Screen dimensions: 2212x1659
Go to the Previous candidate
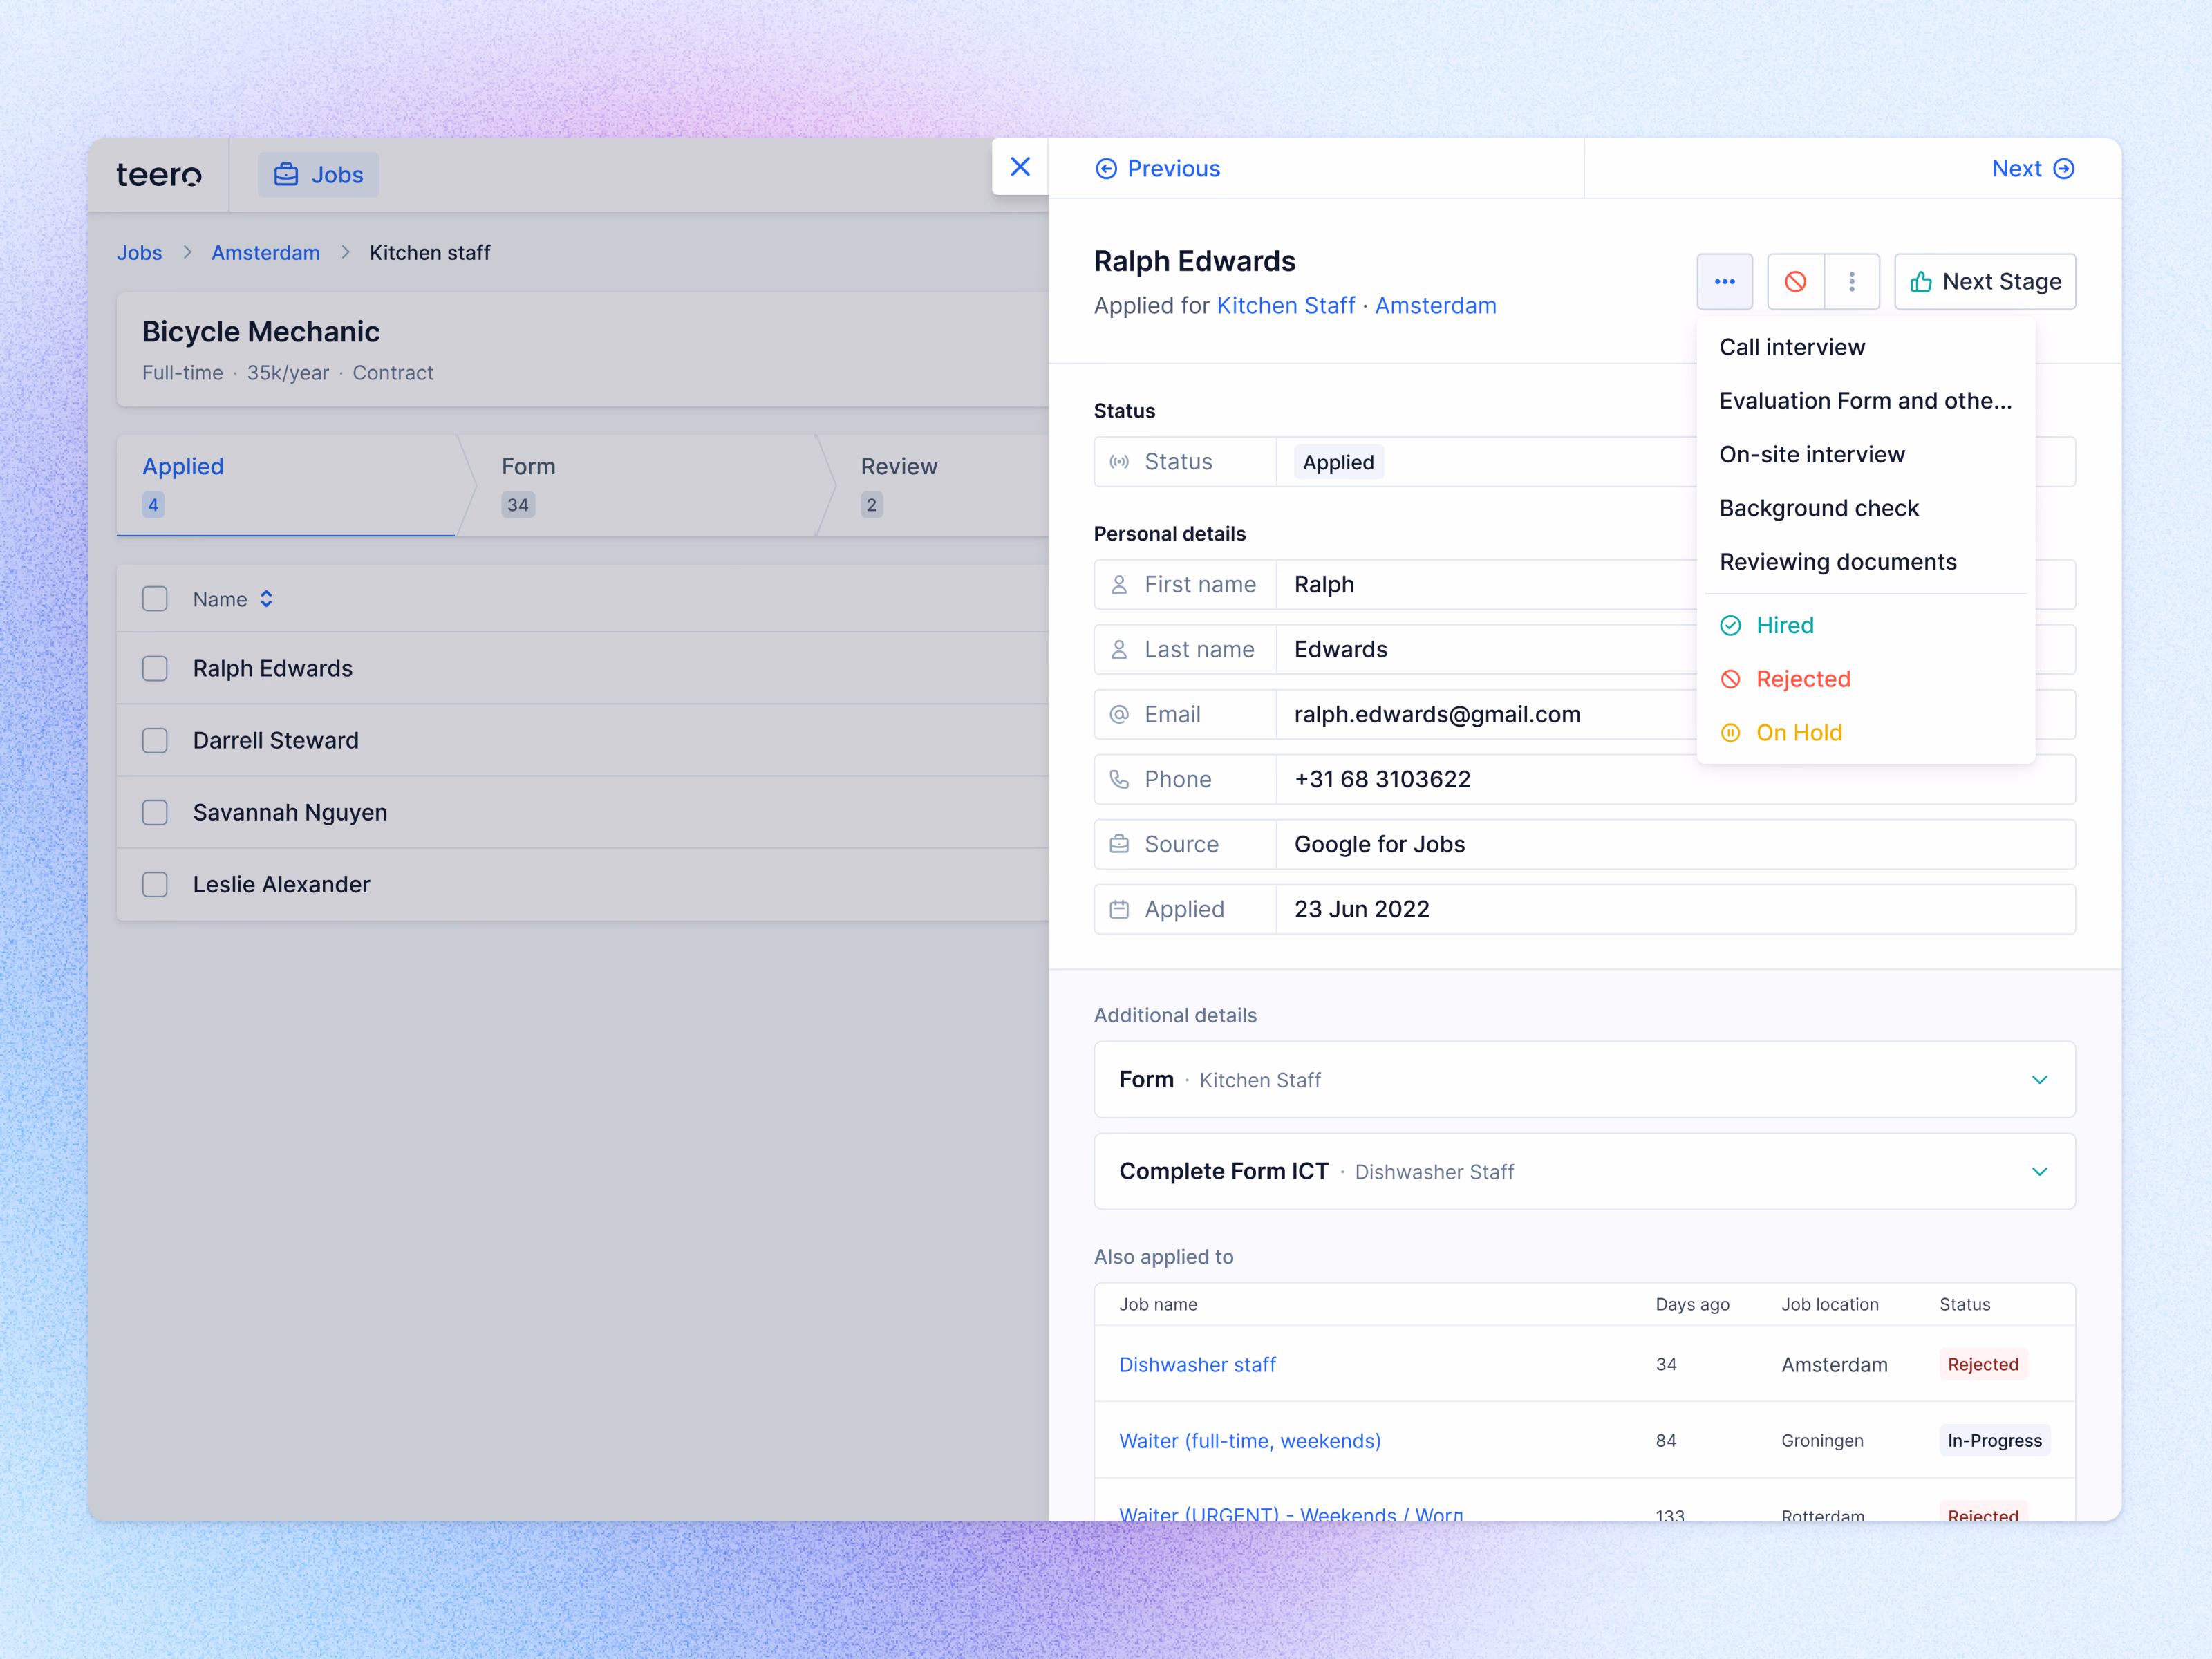coord(1158,169)
